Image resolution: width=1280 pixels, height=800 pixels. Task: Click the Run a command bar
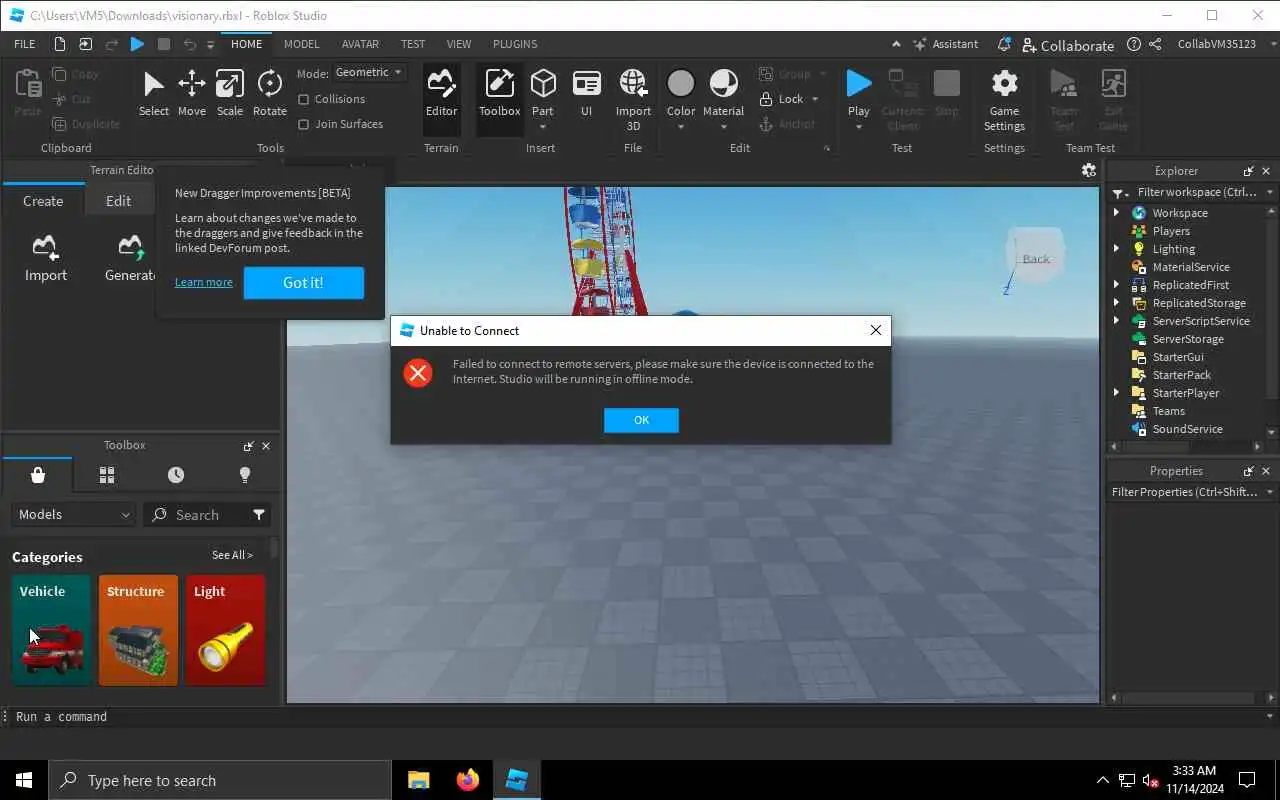(640, 716)
